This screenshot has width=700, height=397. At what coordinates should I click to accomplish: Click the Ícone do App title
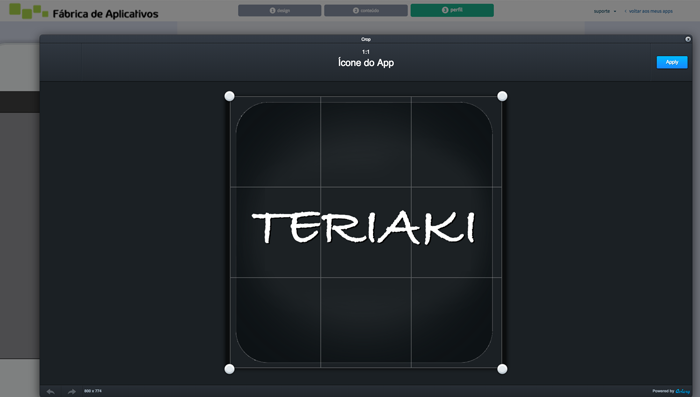pyautogui.click(x=366, y=63)
